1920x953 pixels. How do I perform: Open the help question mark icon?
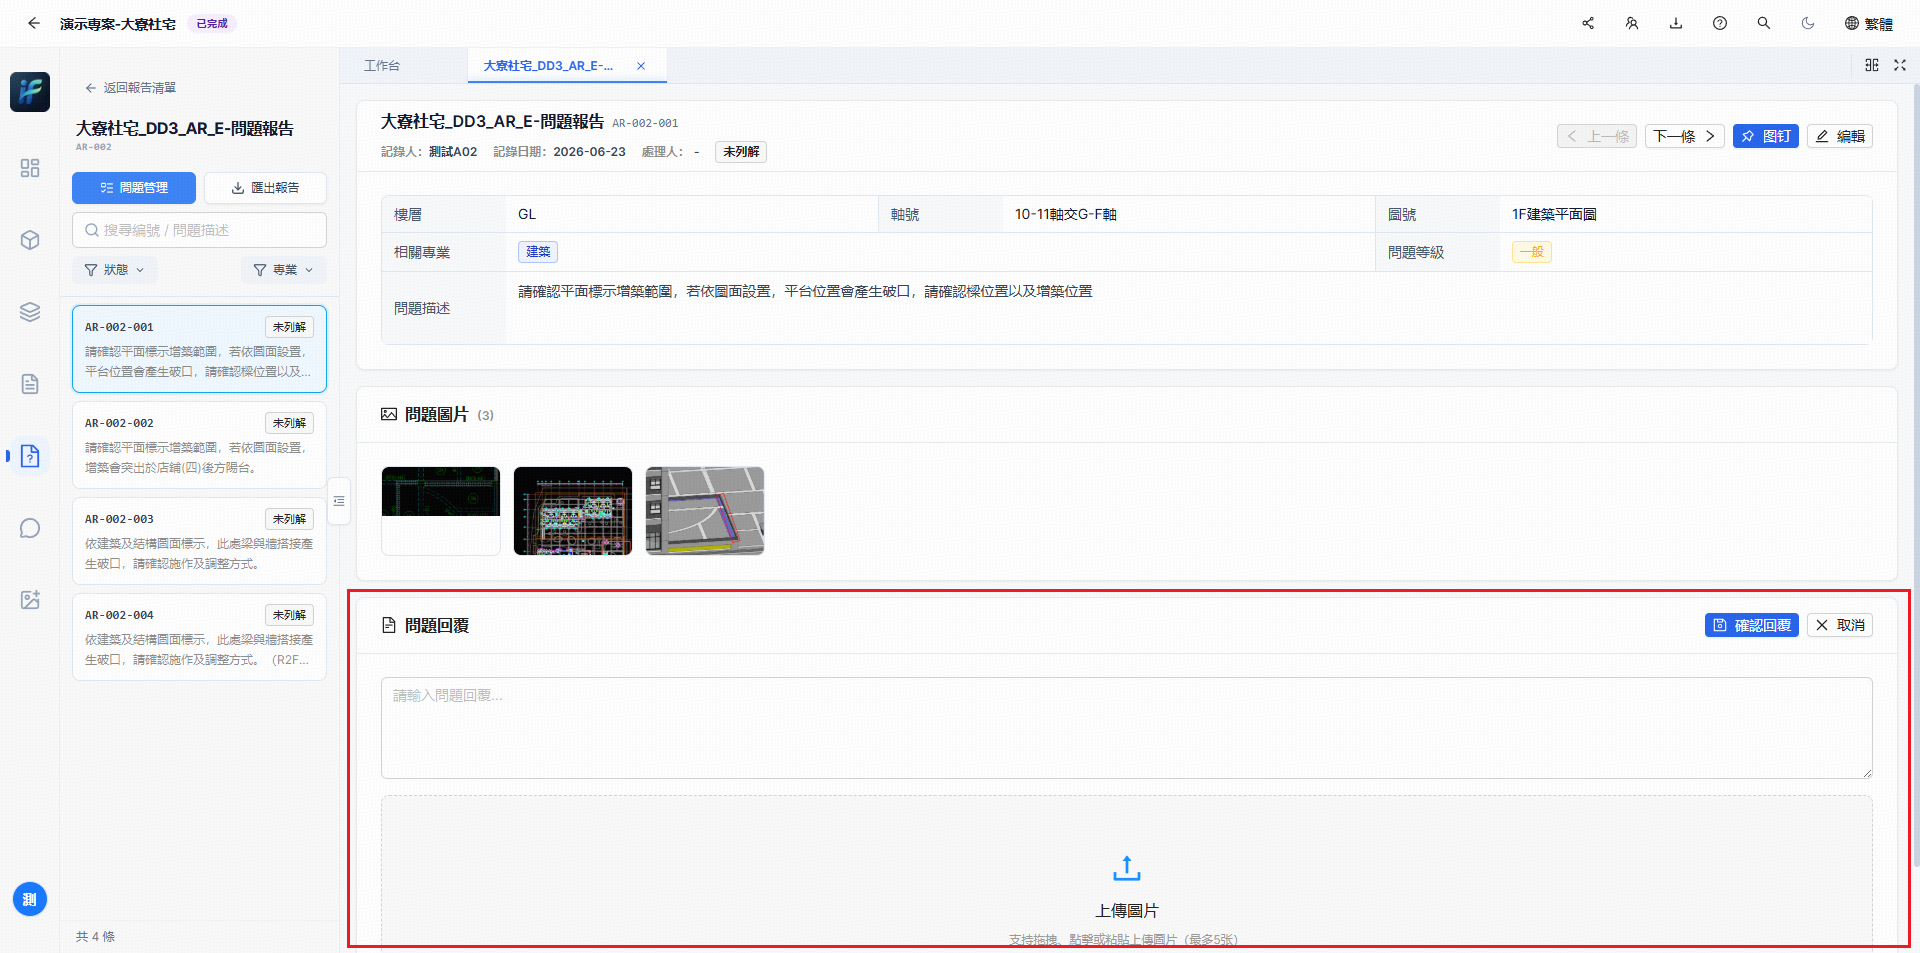(x=1720, y=23)
